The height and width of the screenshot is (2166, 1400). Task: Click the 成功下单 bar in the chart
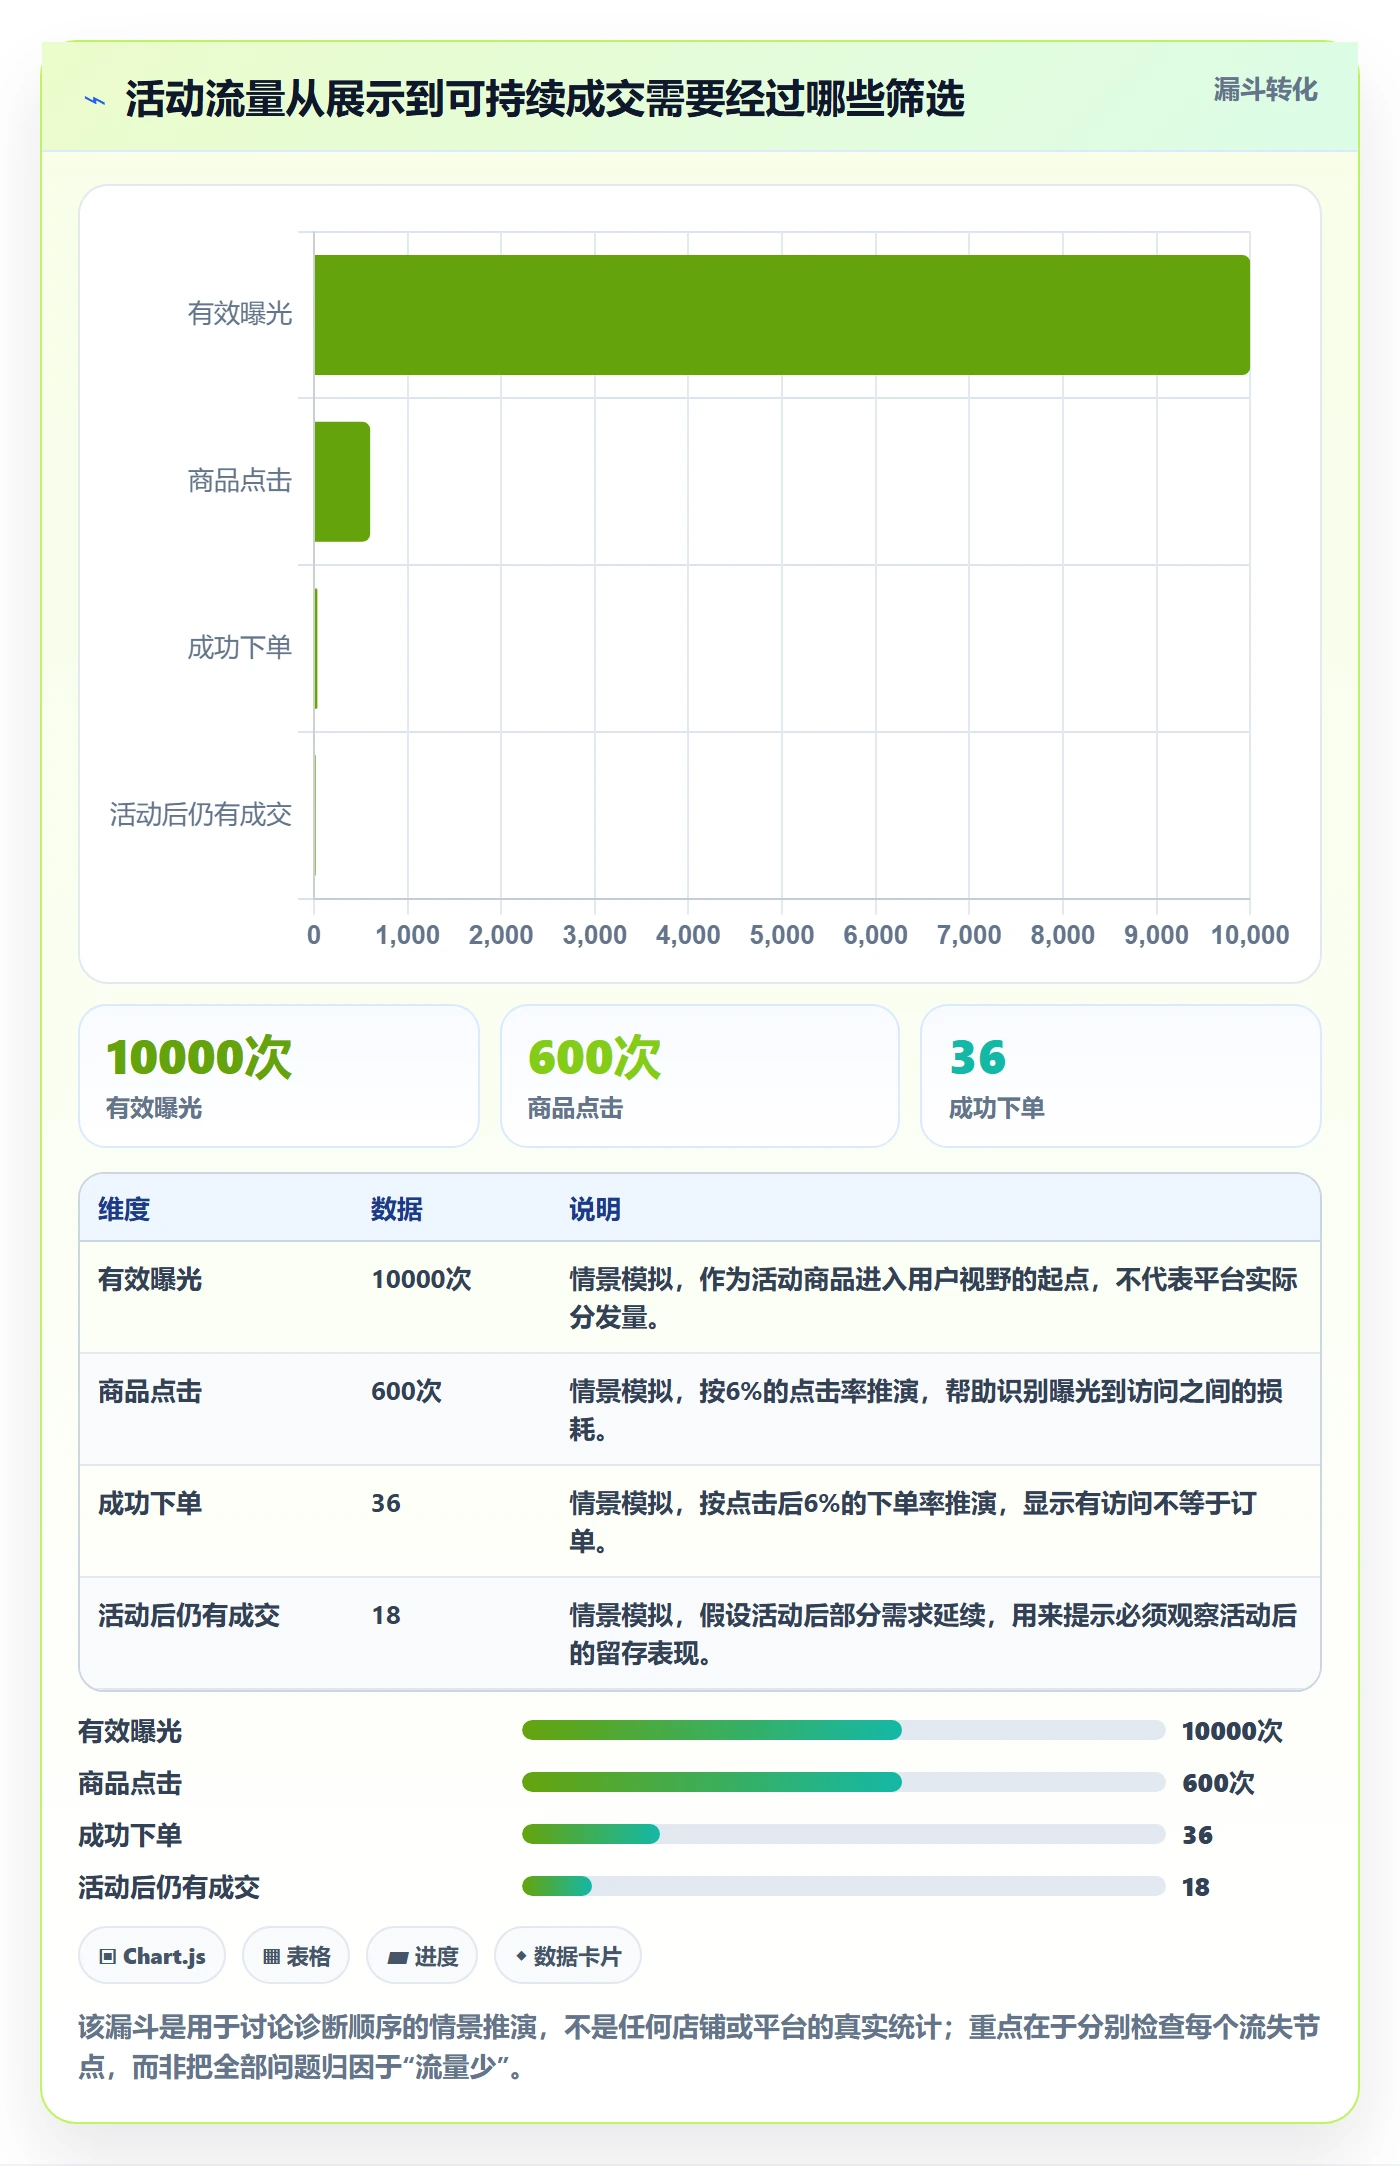pyautogui.click(x=316, y=649)
